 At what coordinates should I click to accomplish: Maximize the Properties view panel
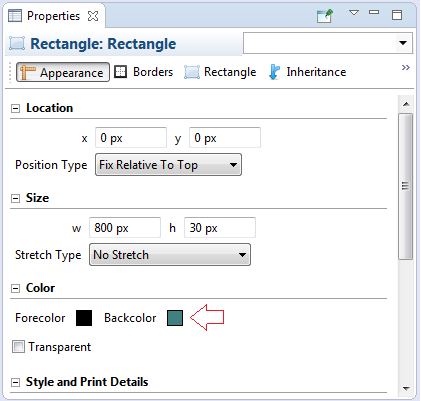click(397, 15)
